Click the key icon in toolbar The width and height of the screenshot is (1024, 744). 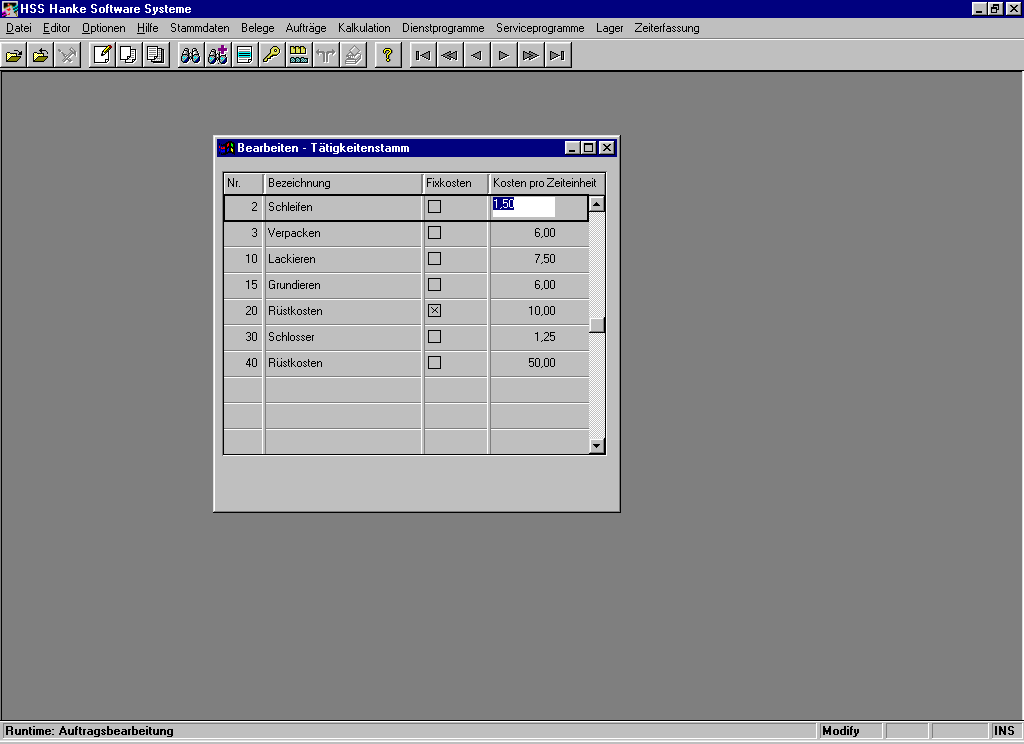[271, 55]
